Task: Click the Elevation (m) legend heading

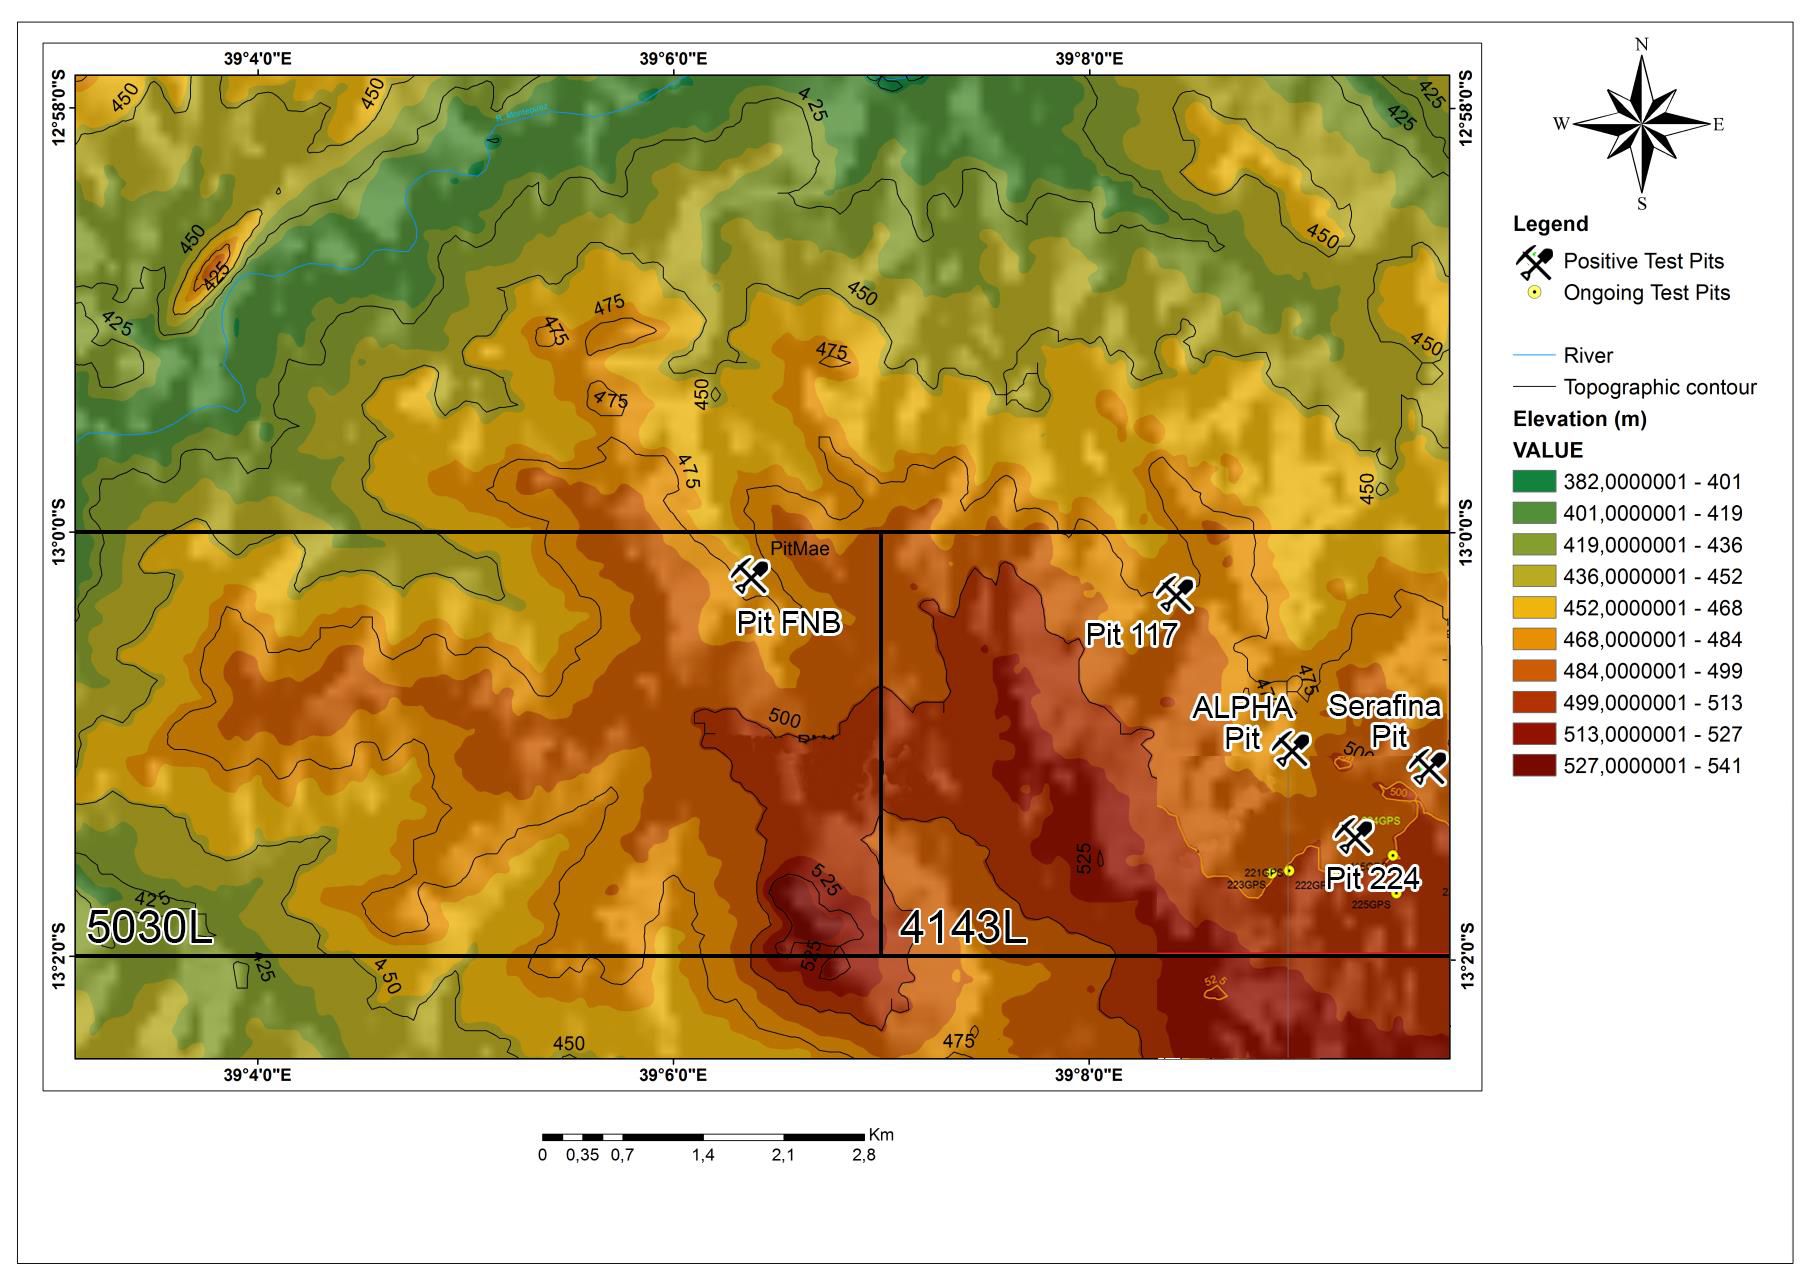Action: pyautogui.click(x=1579, y=419)
